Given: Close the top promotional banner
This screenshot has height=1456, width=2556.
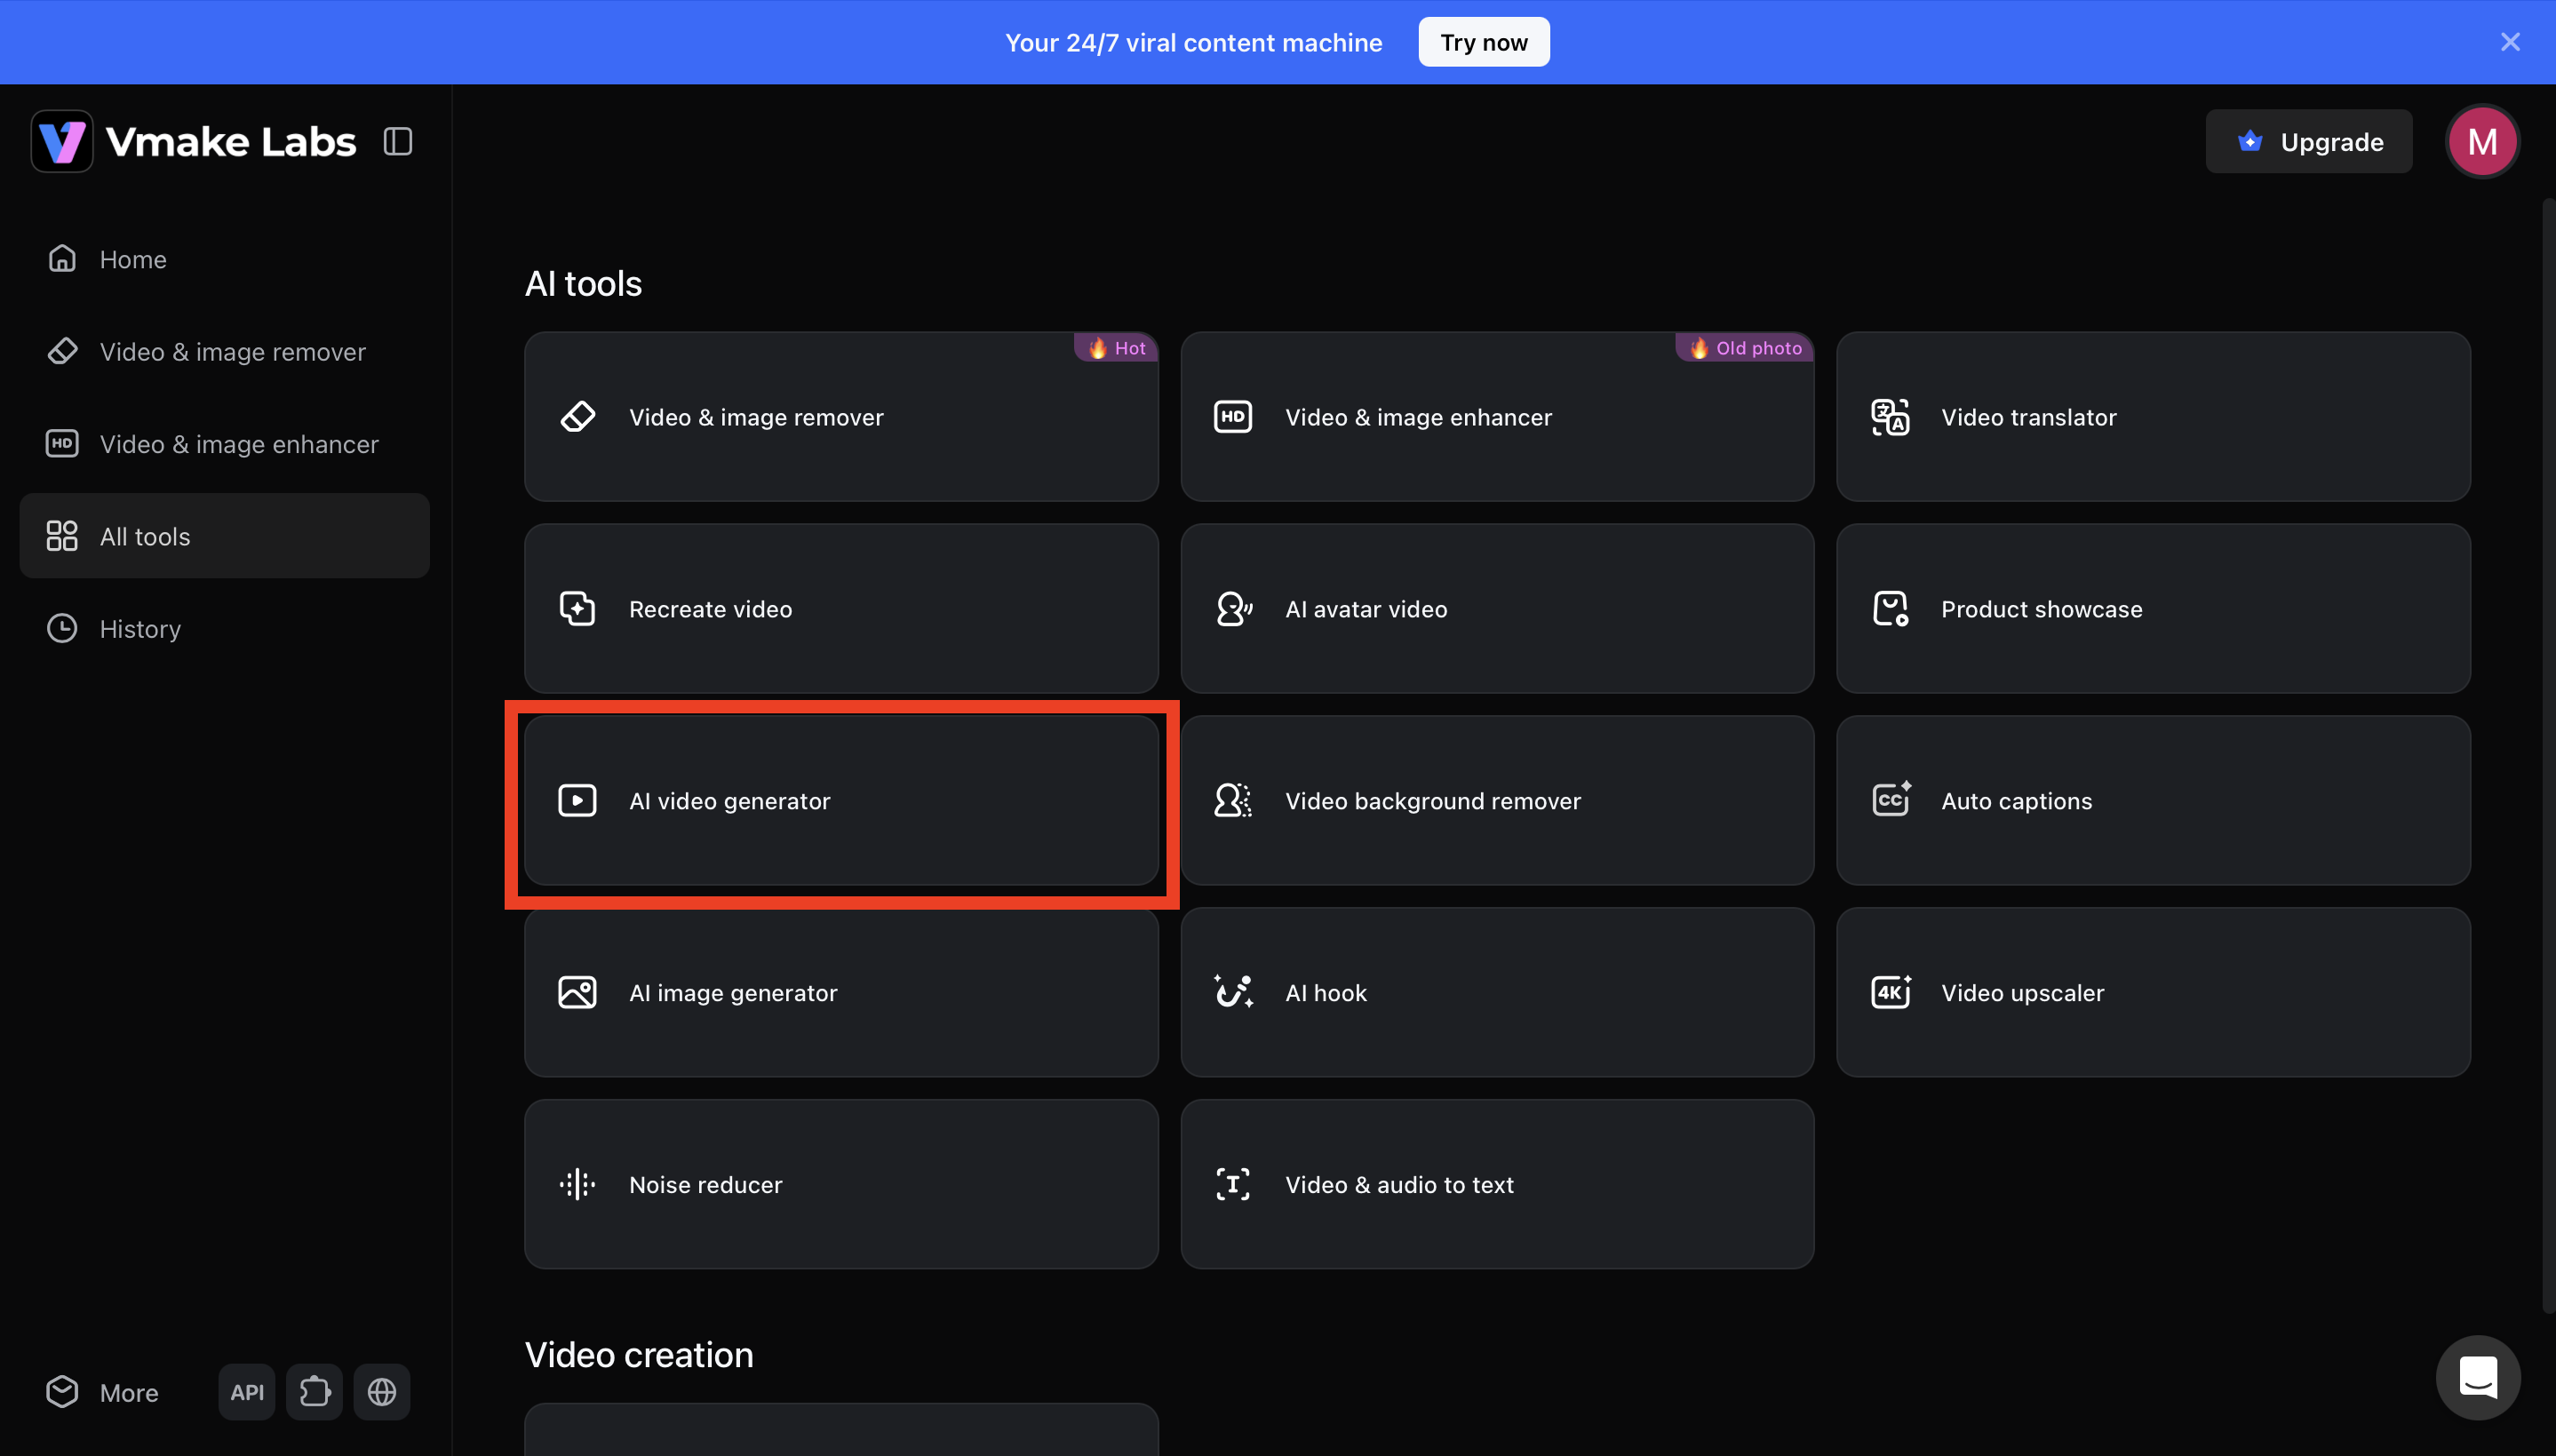Looking at the screenshot, I should coord(2510,42).
